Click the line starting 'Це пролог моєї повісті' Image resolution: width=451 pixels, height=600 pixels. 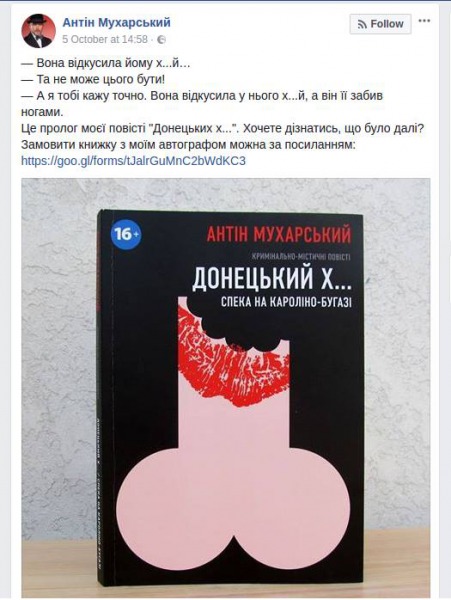pyautogui.click(x=223, y=129)
